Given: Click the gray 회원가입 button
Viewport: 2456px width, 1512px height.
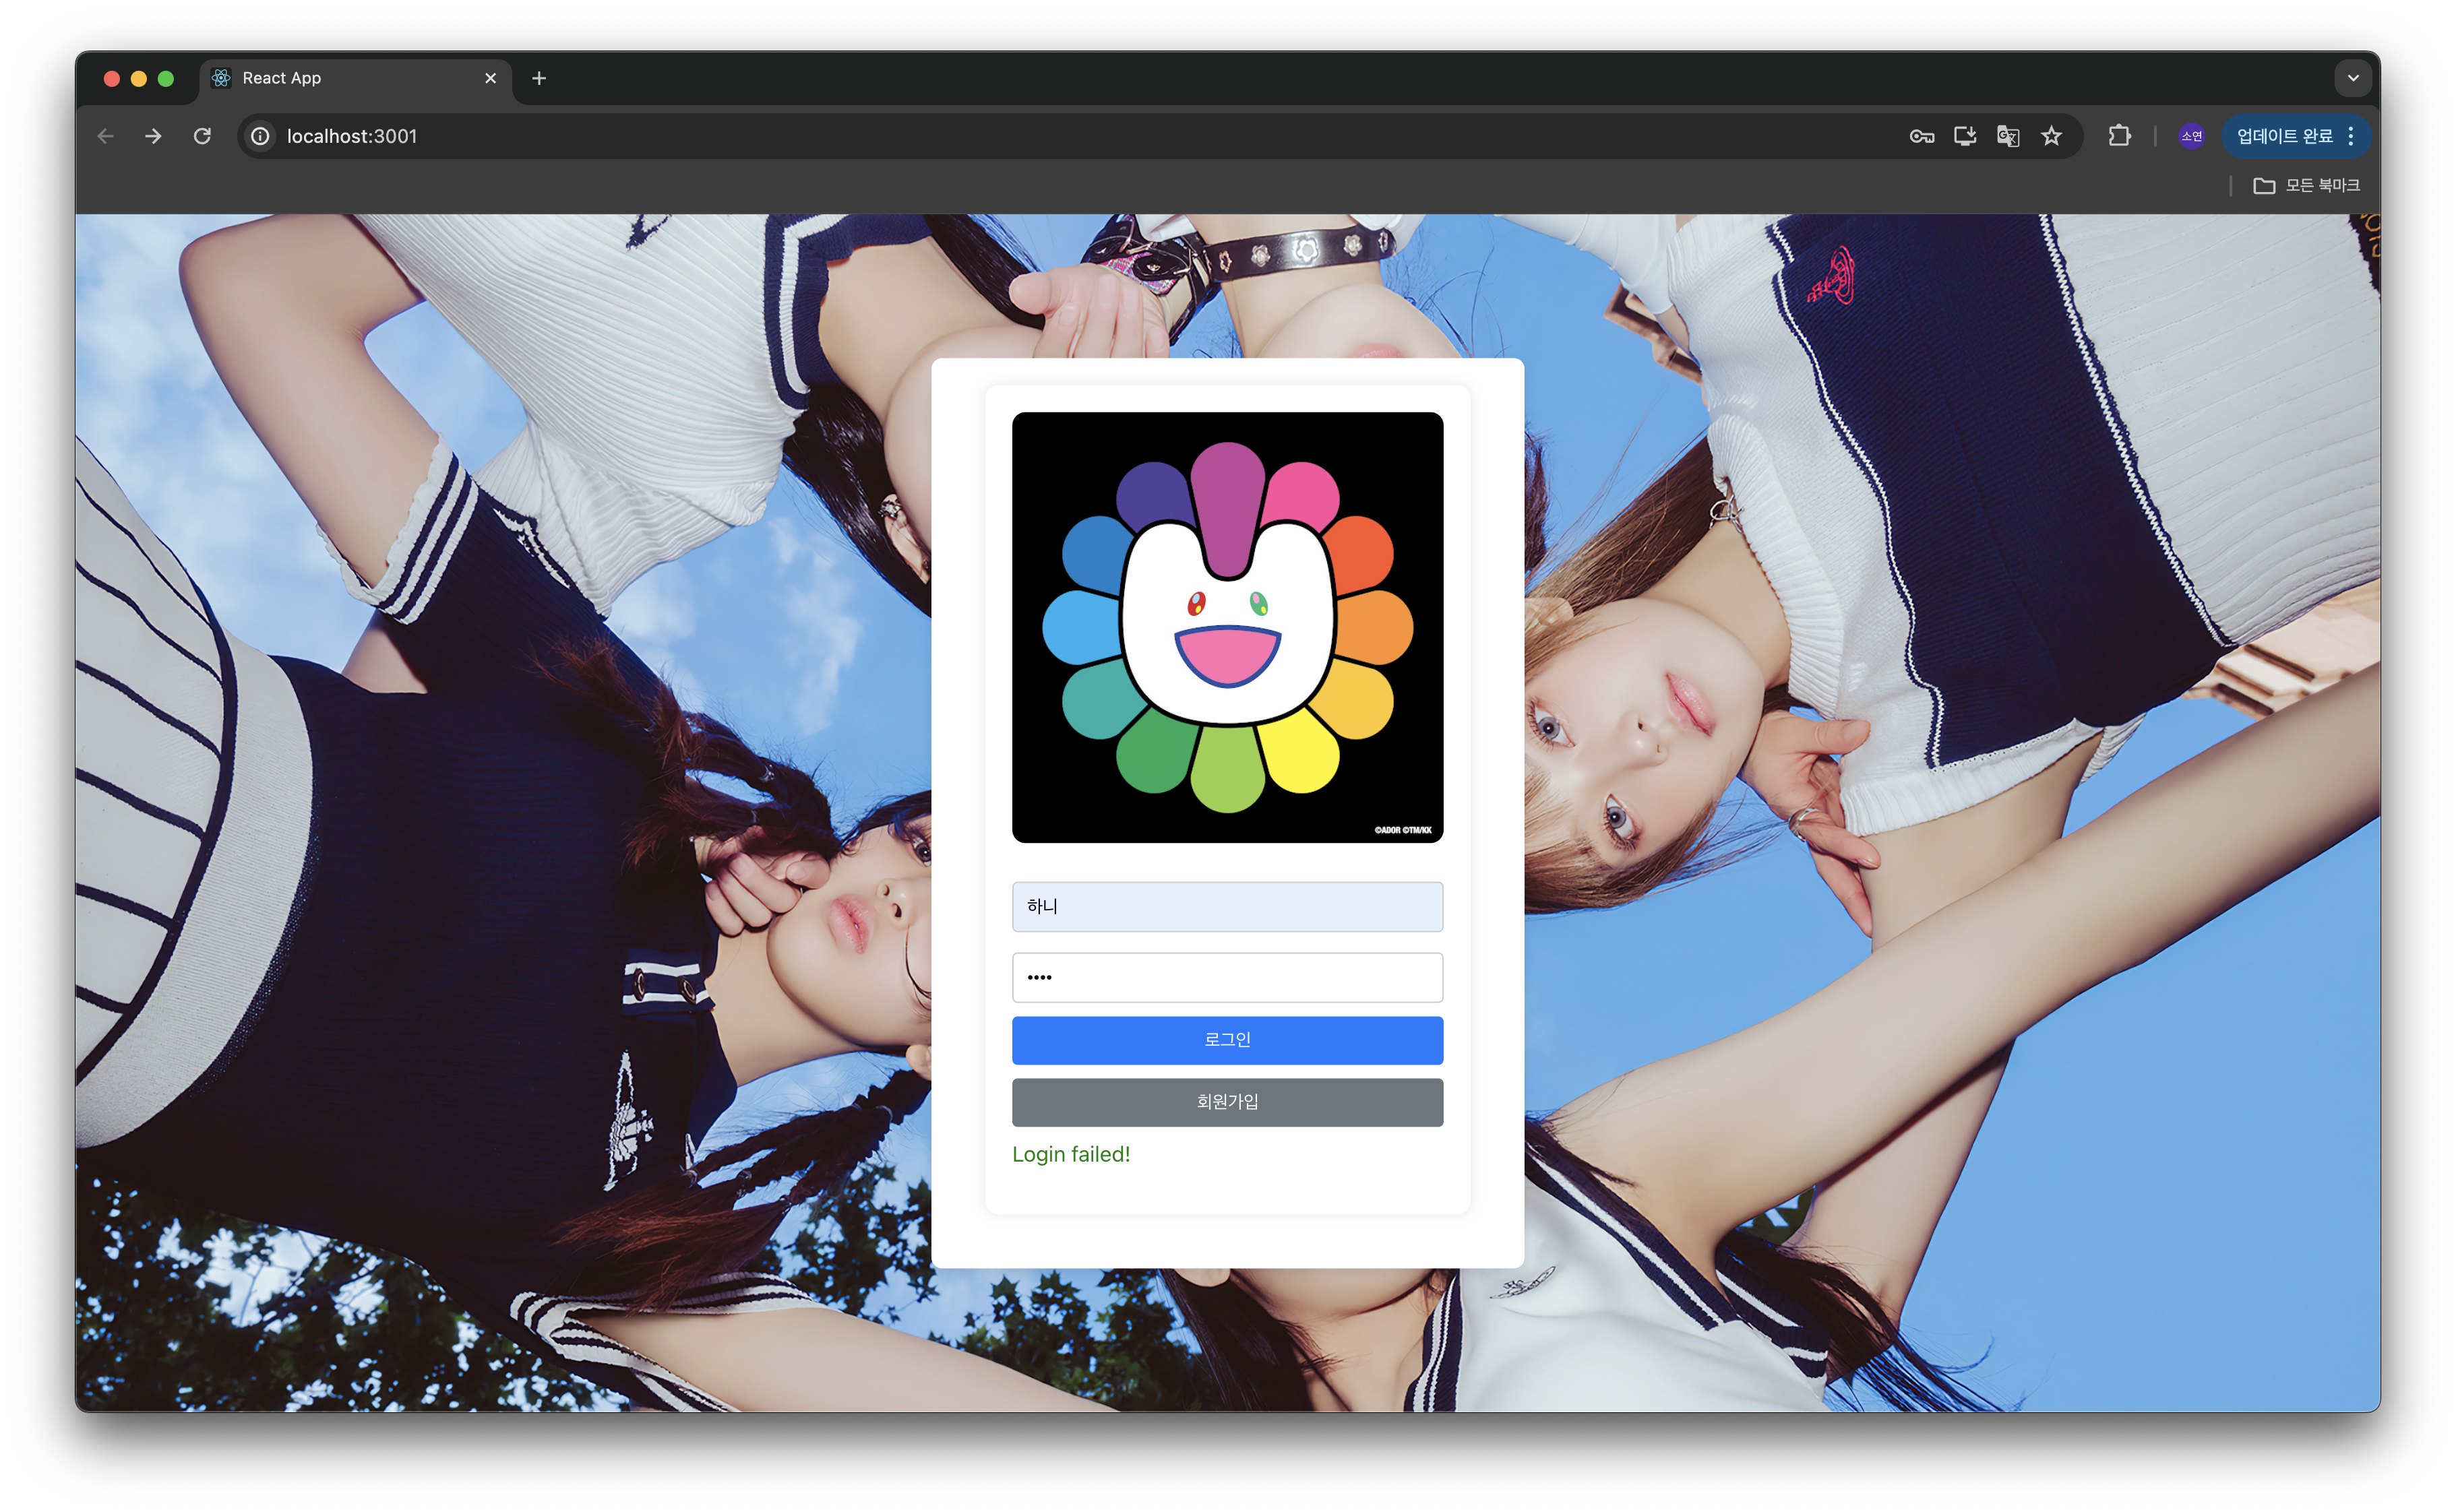Looking at the screenshot, I should (x=1227, y=1102).
